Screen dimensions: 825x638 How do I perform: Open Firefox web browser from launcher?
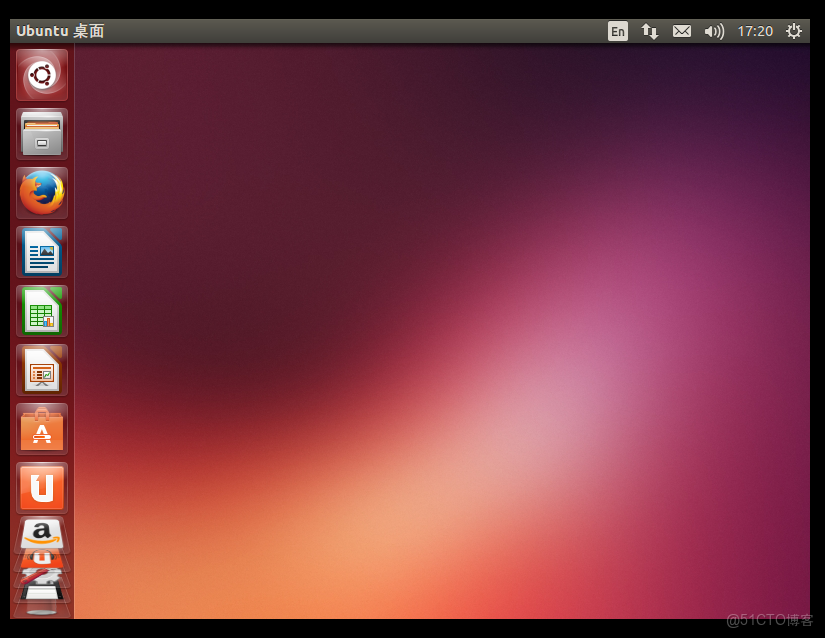click(x=42, y=193)
